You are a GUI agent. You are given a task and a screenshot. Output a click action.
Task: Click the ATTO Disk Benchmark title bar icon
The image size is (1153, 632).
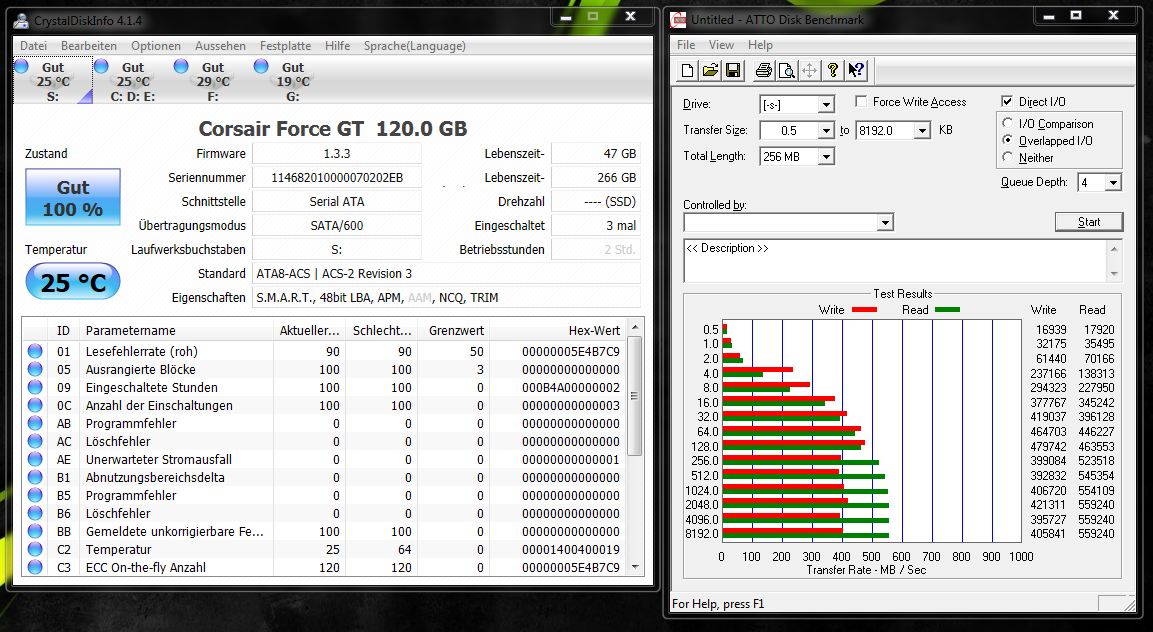click(678, 20)
